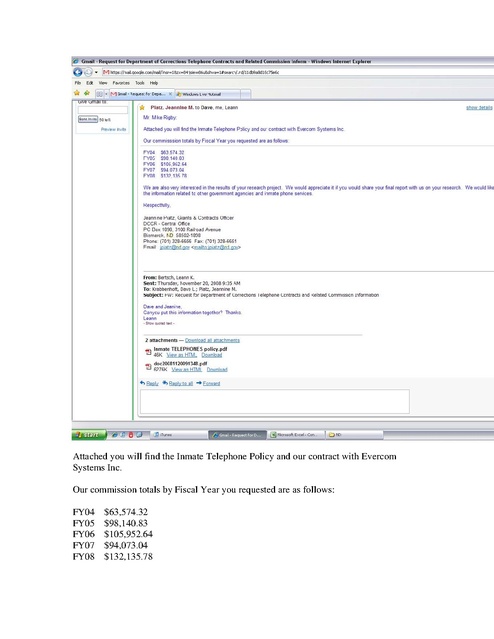
Task: Click the fourth quick launch icon
Action: point(139,435)
